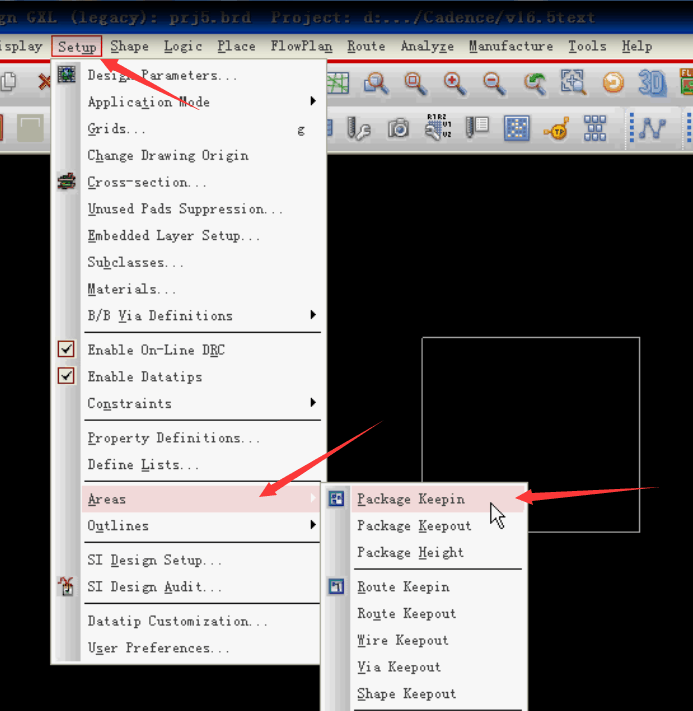693x711 pixels.
Task: Select Route Keepout
Action: click(x=437, y=614)
